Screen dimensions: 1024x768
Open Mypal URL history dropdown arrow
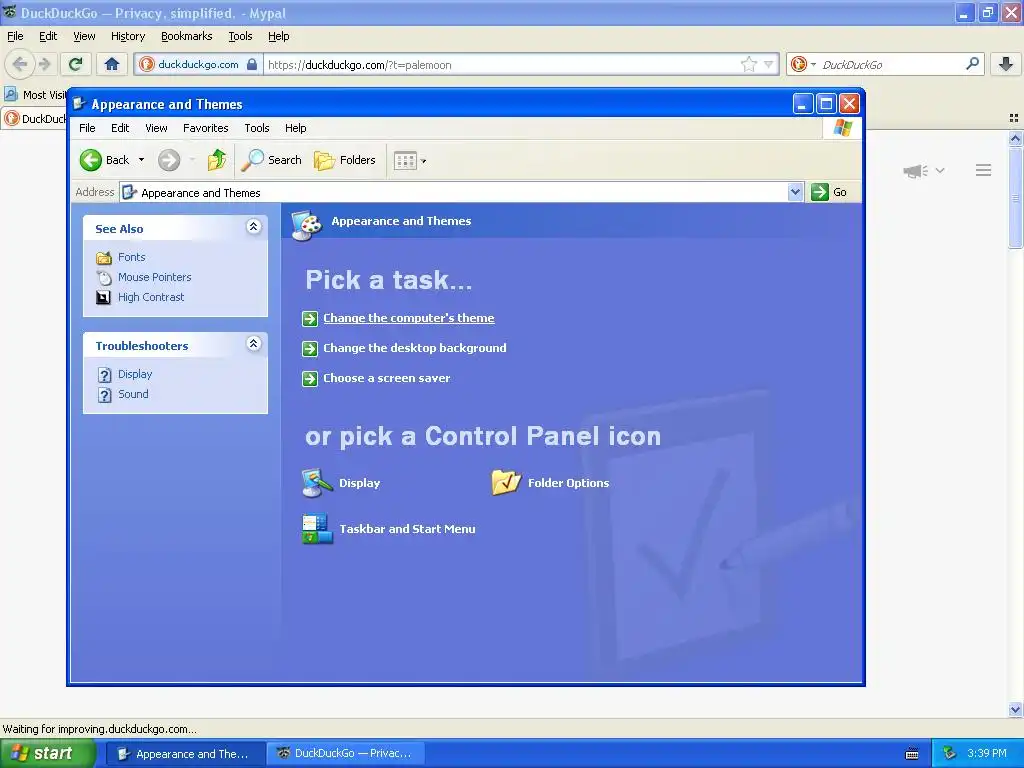[x=769, y=64]
